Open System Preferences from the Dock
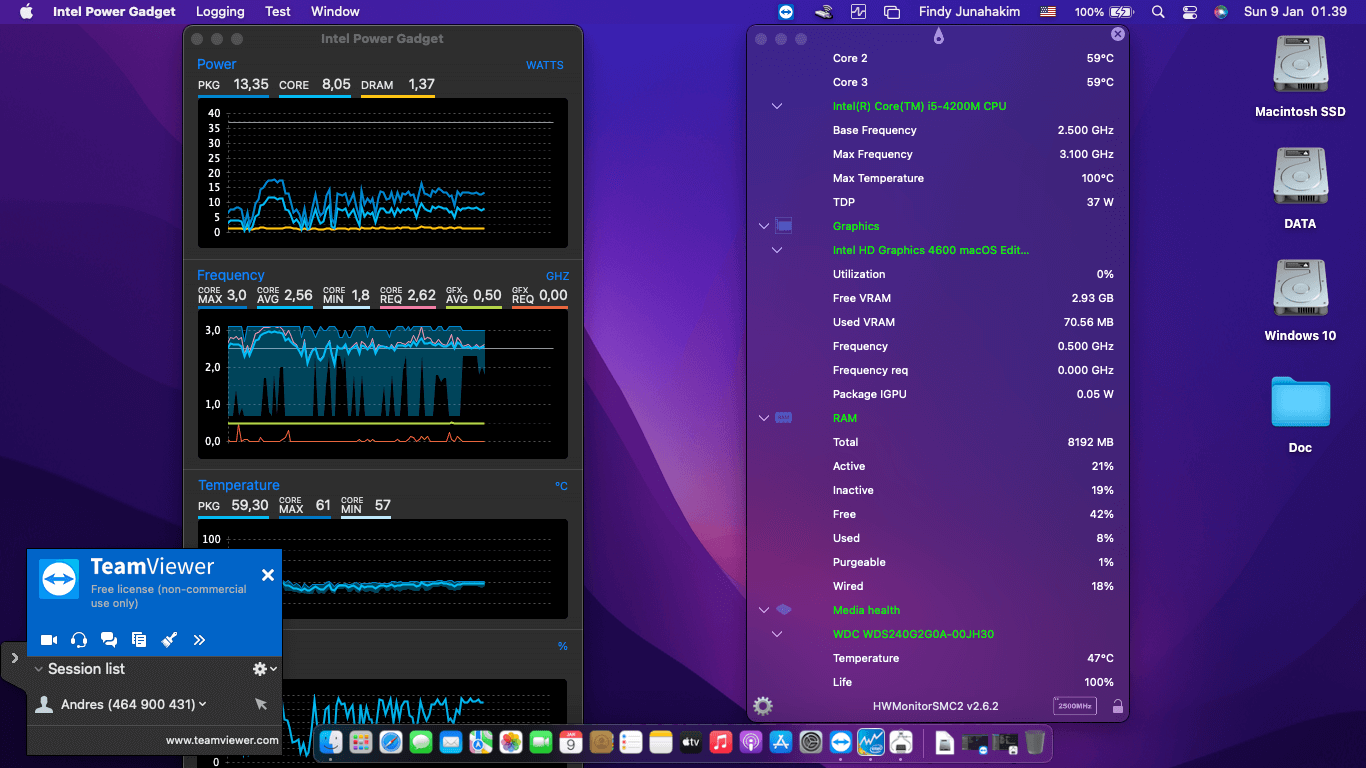 point(811,742)
